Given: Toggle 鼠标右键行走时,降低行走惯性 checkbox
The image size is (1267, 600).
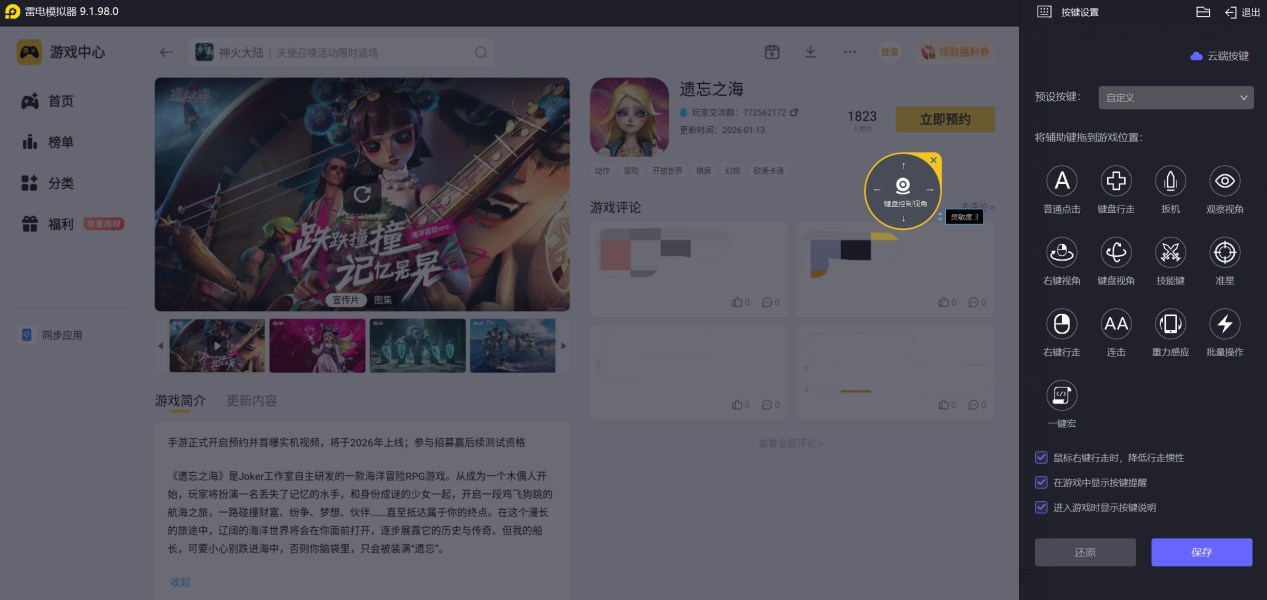Looking at the screenshot, I should (x=1041, y=457).
